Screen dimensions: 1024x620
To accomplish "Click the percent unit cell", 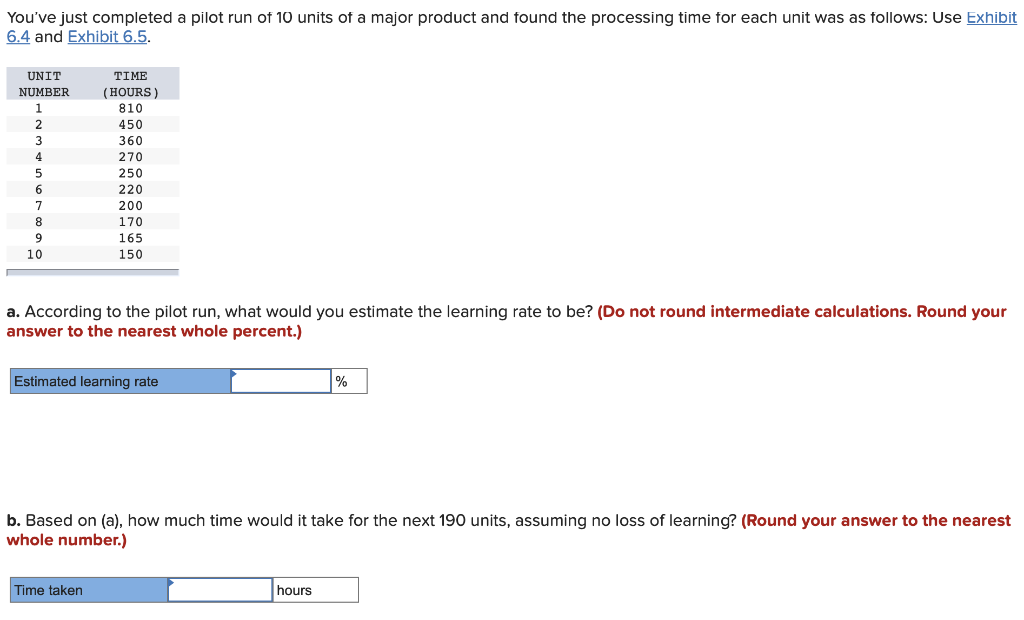I will (x=349, y=381).
